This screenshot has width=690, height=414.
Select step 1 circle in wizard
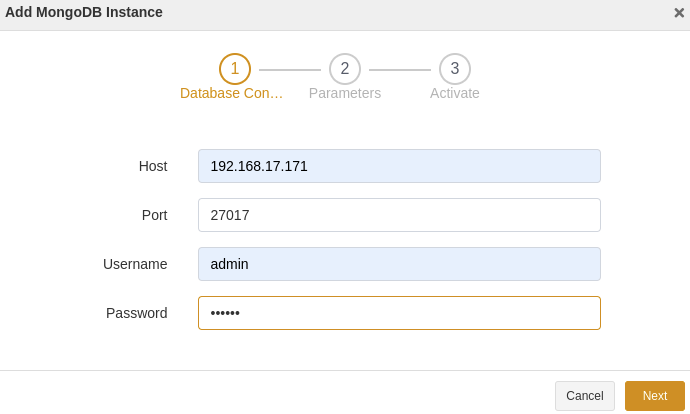tap(235, 69)
